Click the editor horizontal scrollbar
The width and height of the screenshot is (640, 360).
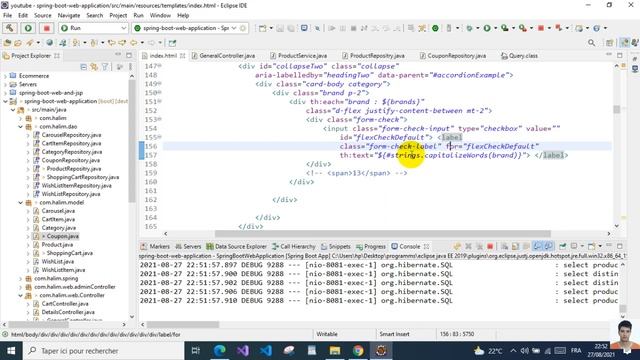(x=382, y=233)
